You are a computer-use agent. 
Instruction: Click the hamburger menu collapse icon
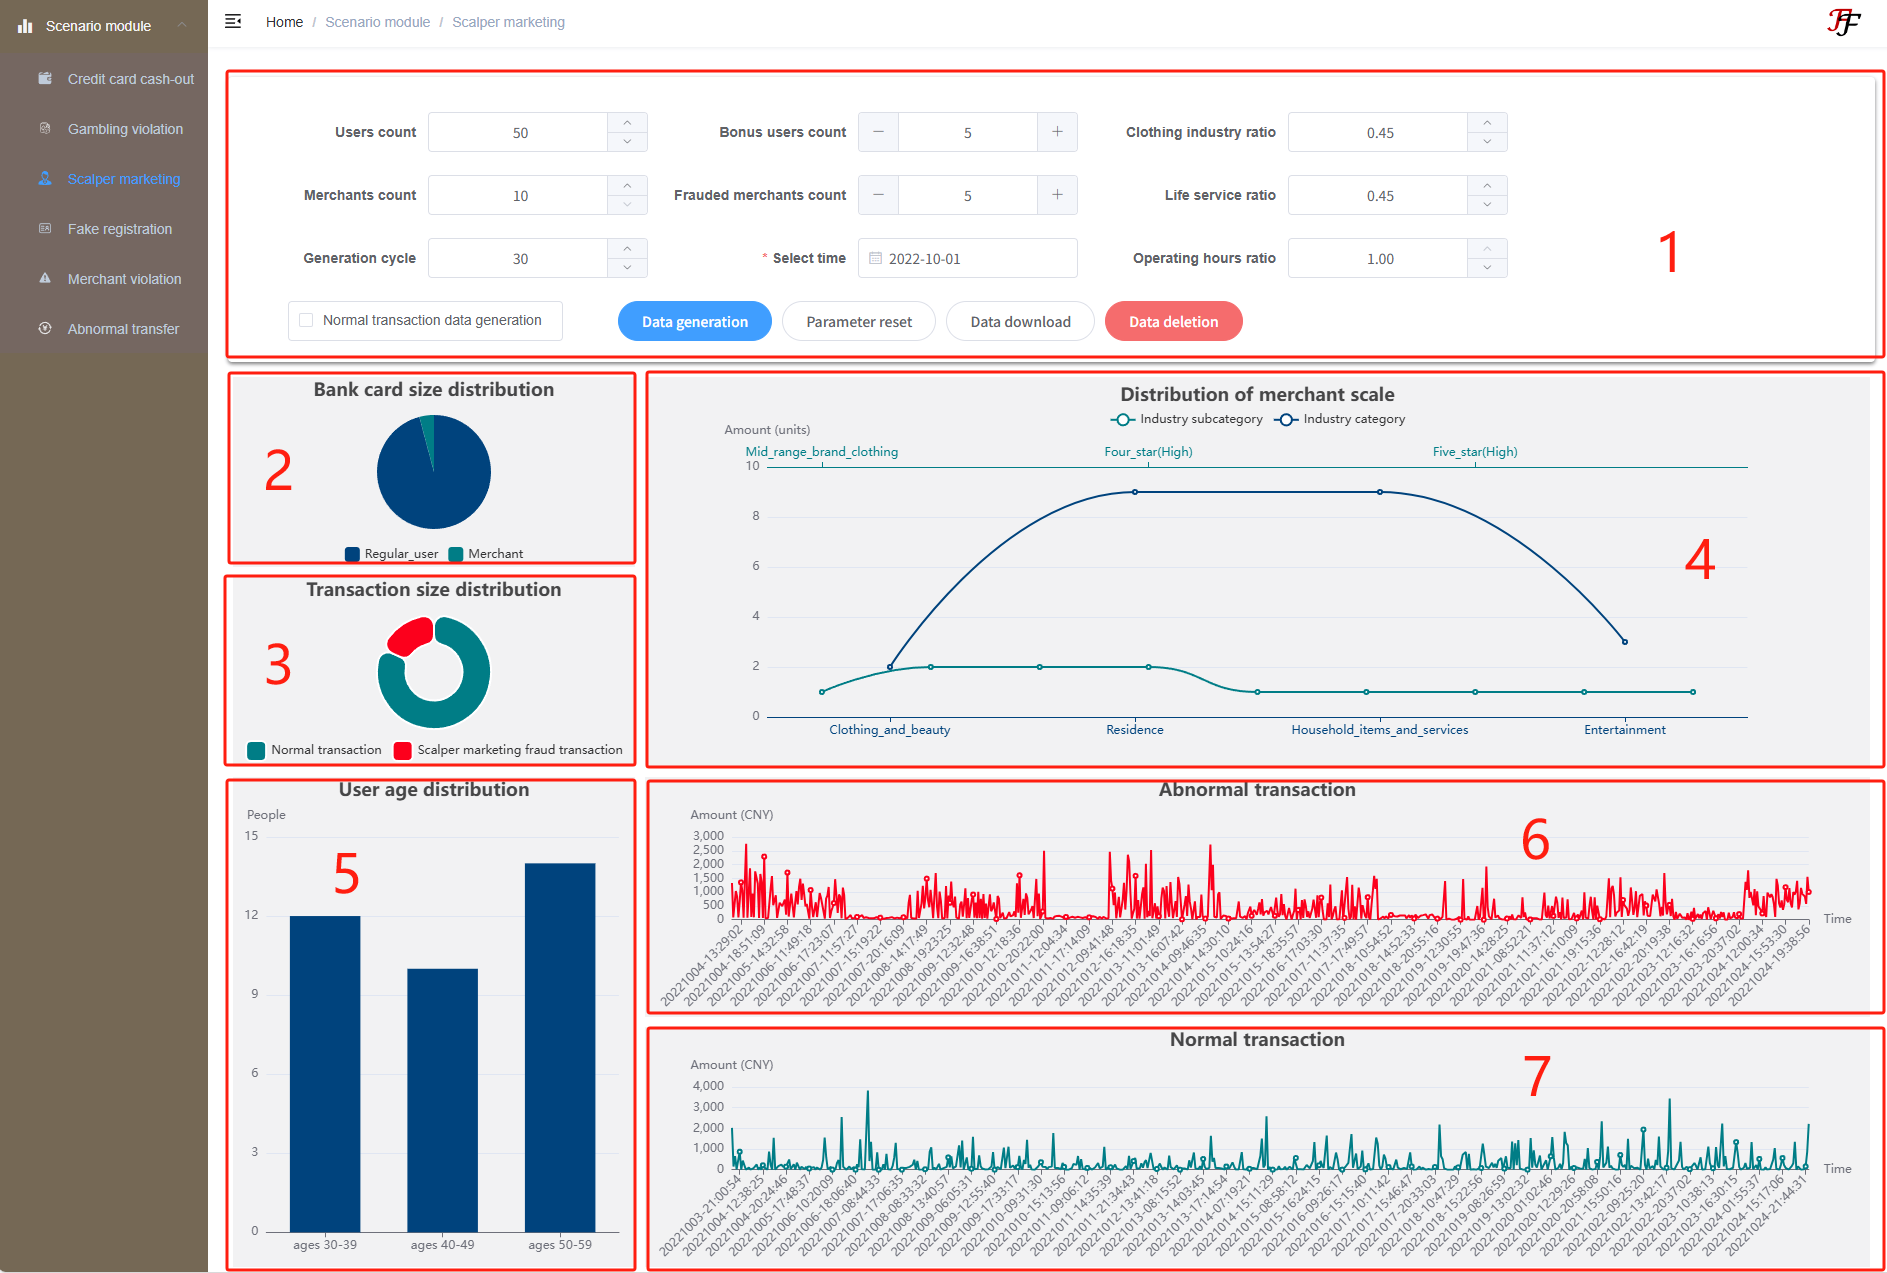click(x=233, y=22)
